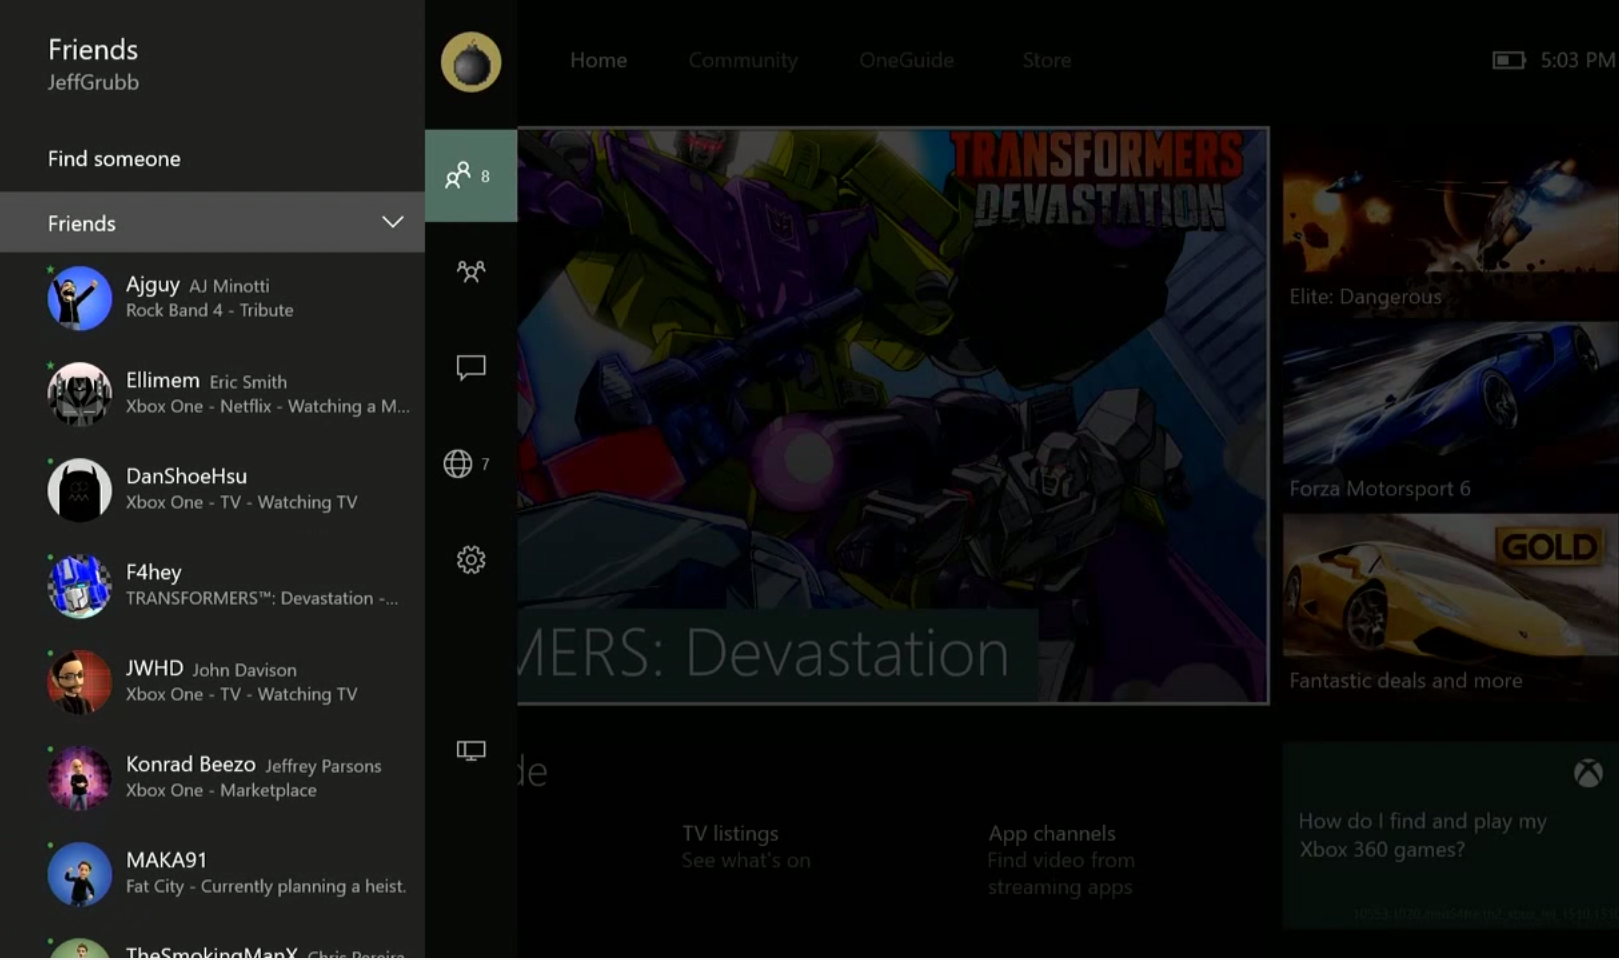Image resolution: width=1619 pixels, height=960 pixels.
Task: Open the bomb profile gamerpic
Action: pyautogui.click(x=471, y=62)
